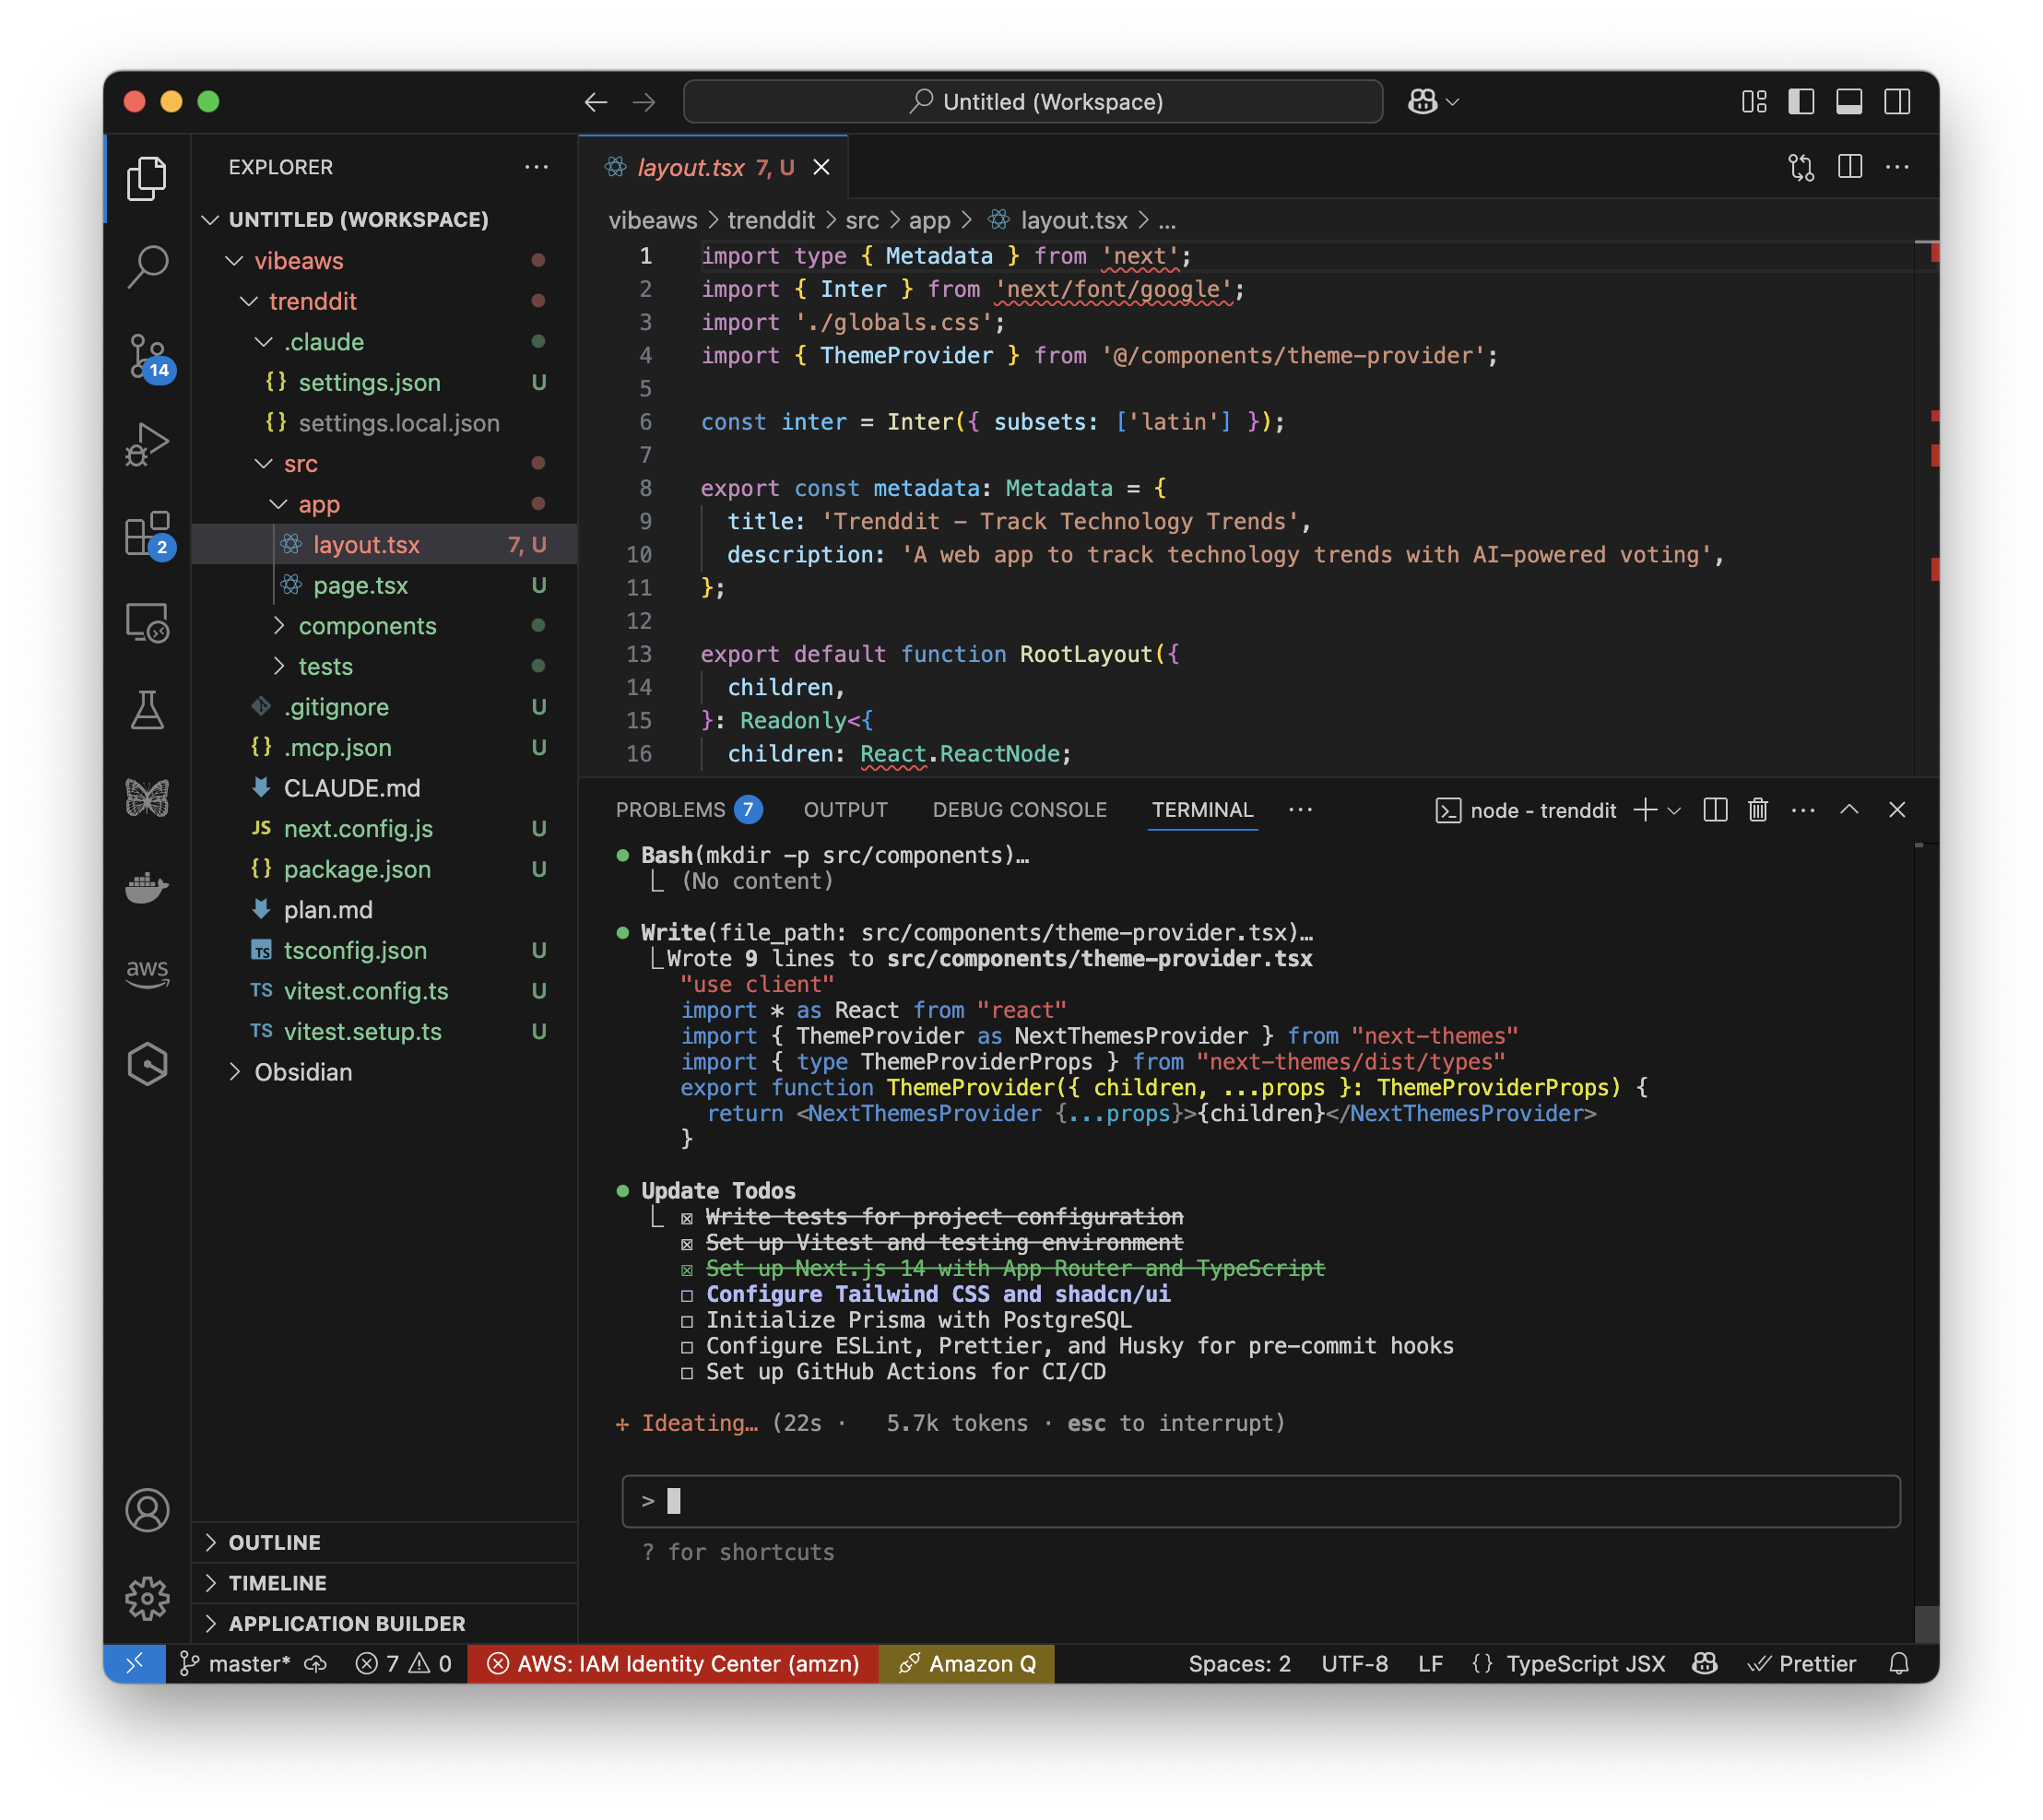Toggle the primary side bar visibility
2043x1820 pixels.
pyautogui.click(x=1801, y=102)
